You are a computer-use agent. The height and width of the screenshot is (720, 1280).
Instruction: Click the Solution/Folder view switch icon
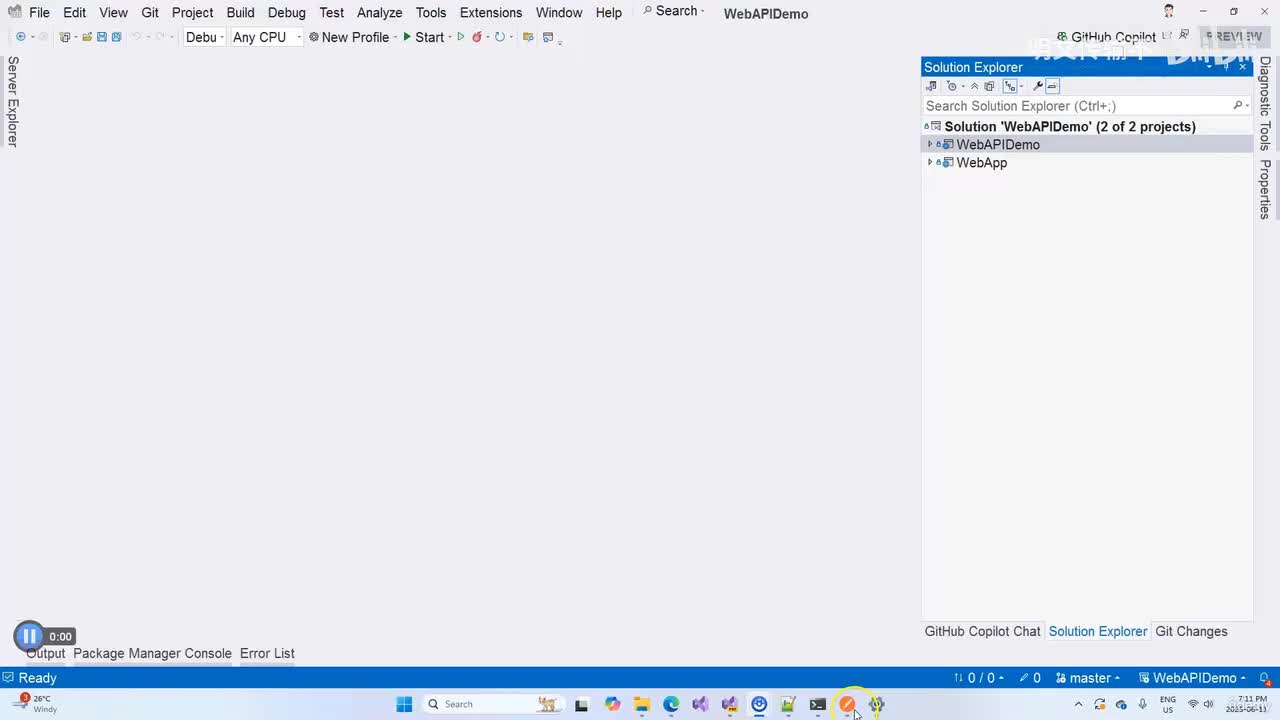(x=931, y=86)
